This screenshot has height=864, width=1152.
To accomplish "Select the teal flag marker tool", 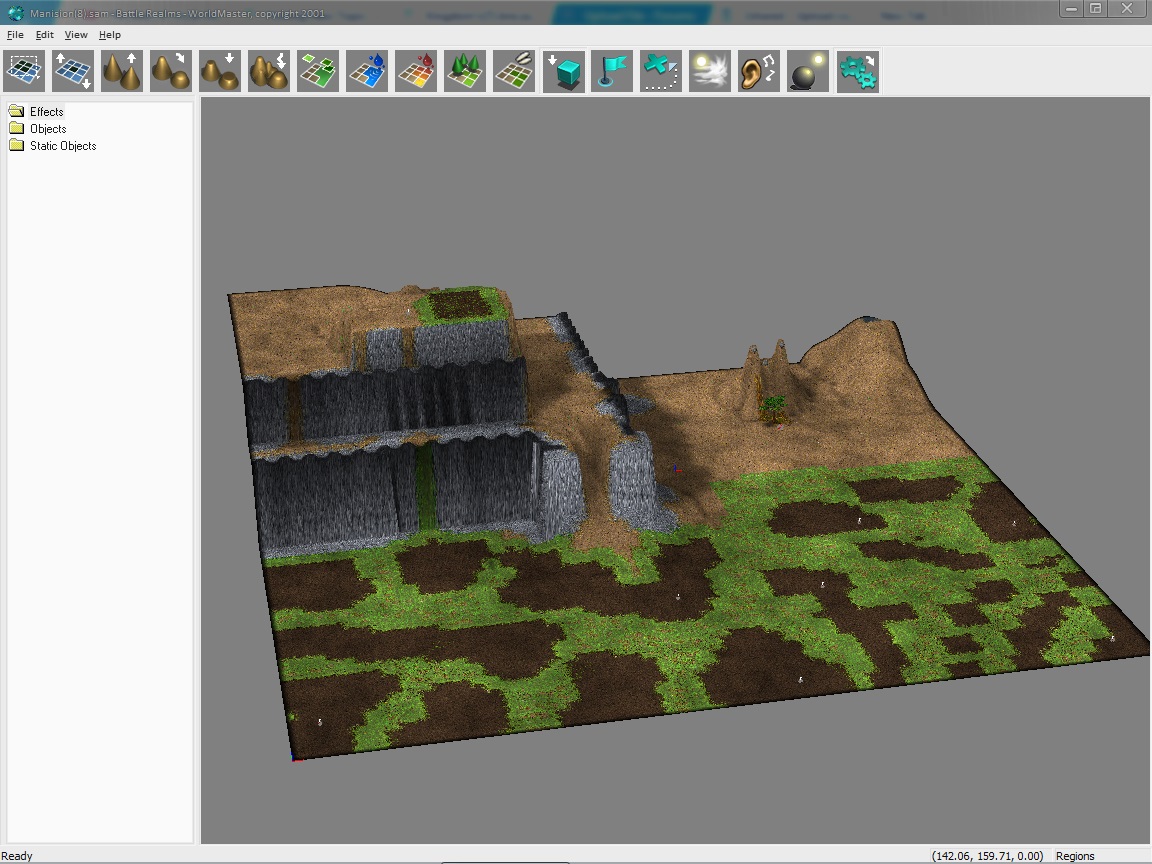I will (612, 71).
